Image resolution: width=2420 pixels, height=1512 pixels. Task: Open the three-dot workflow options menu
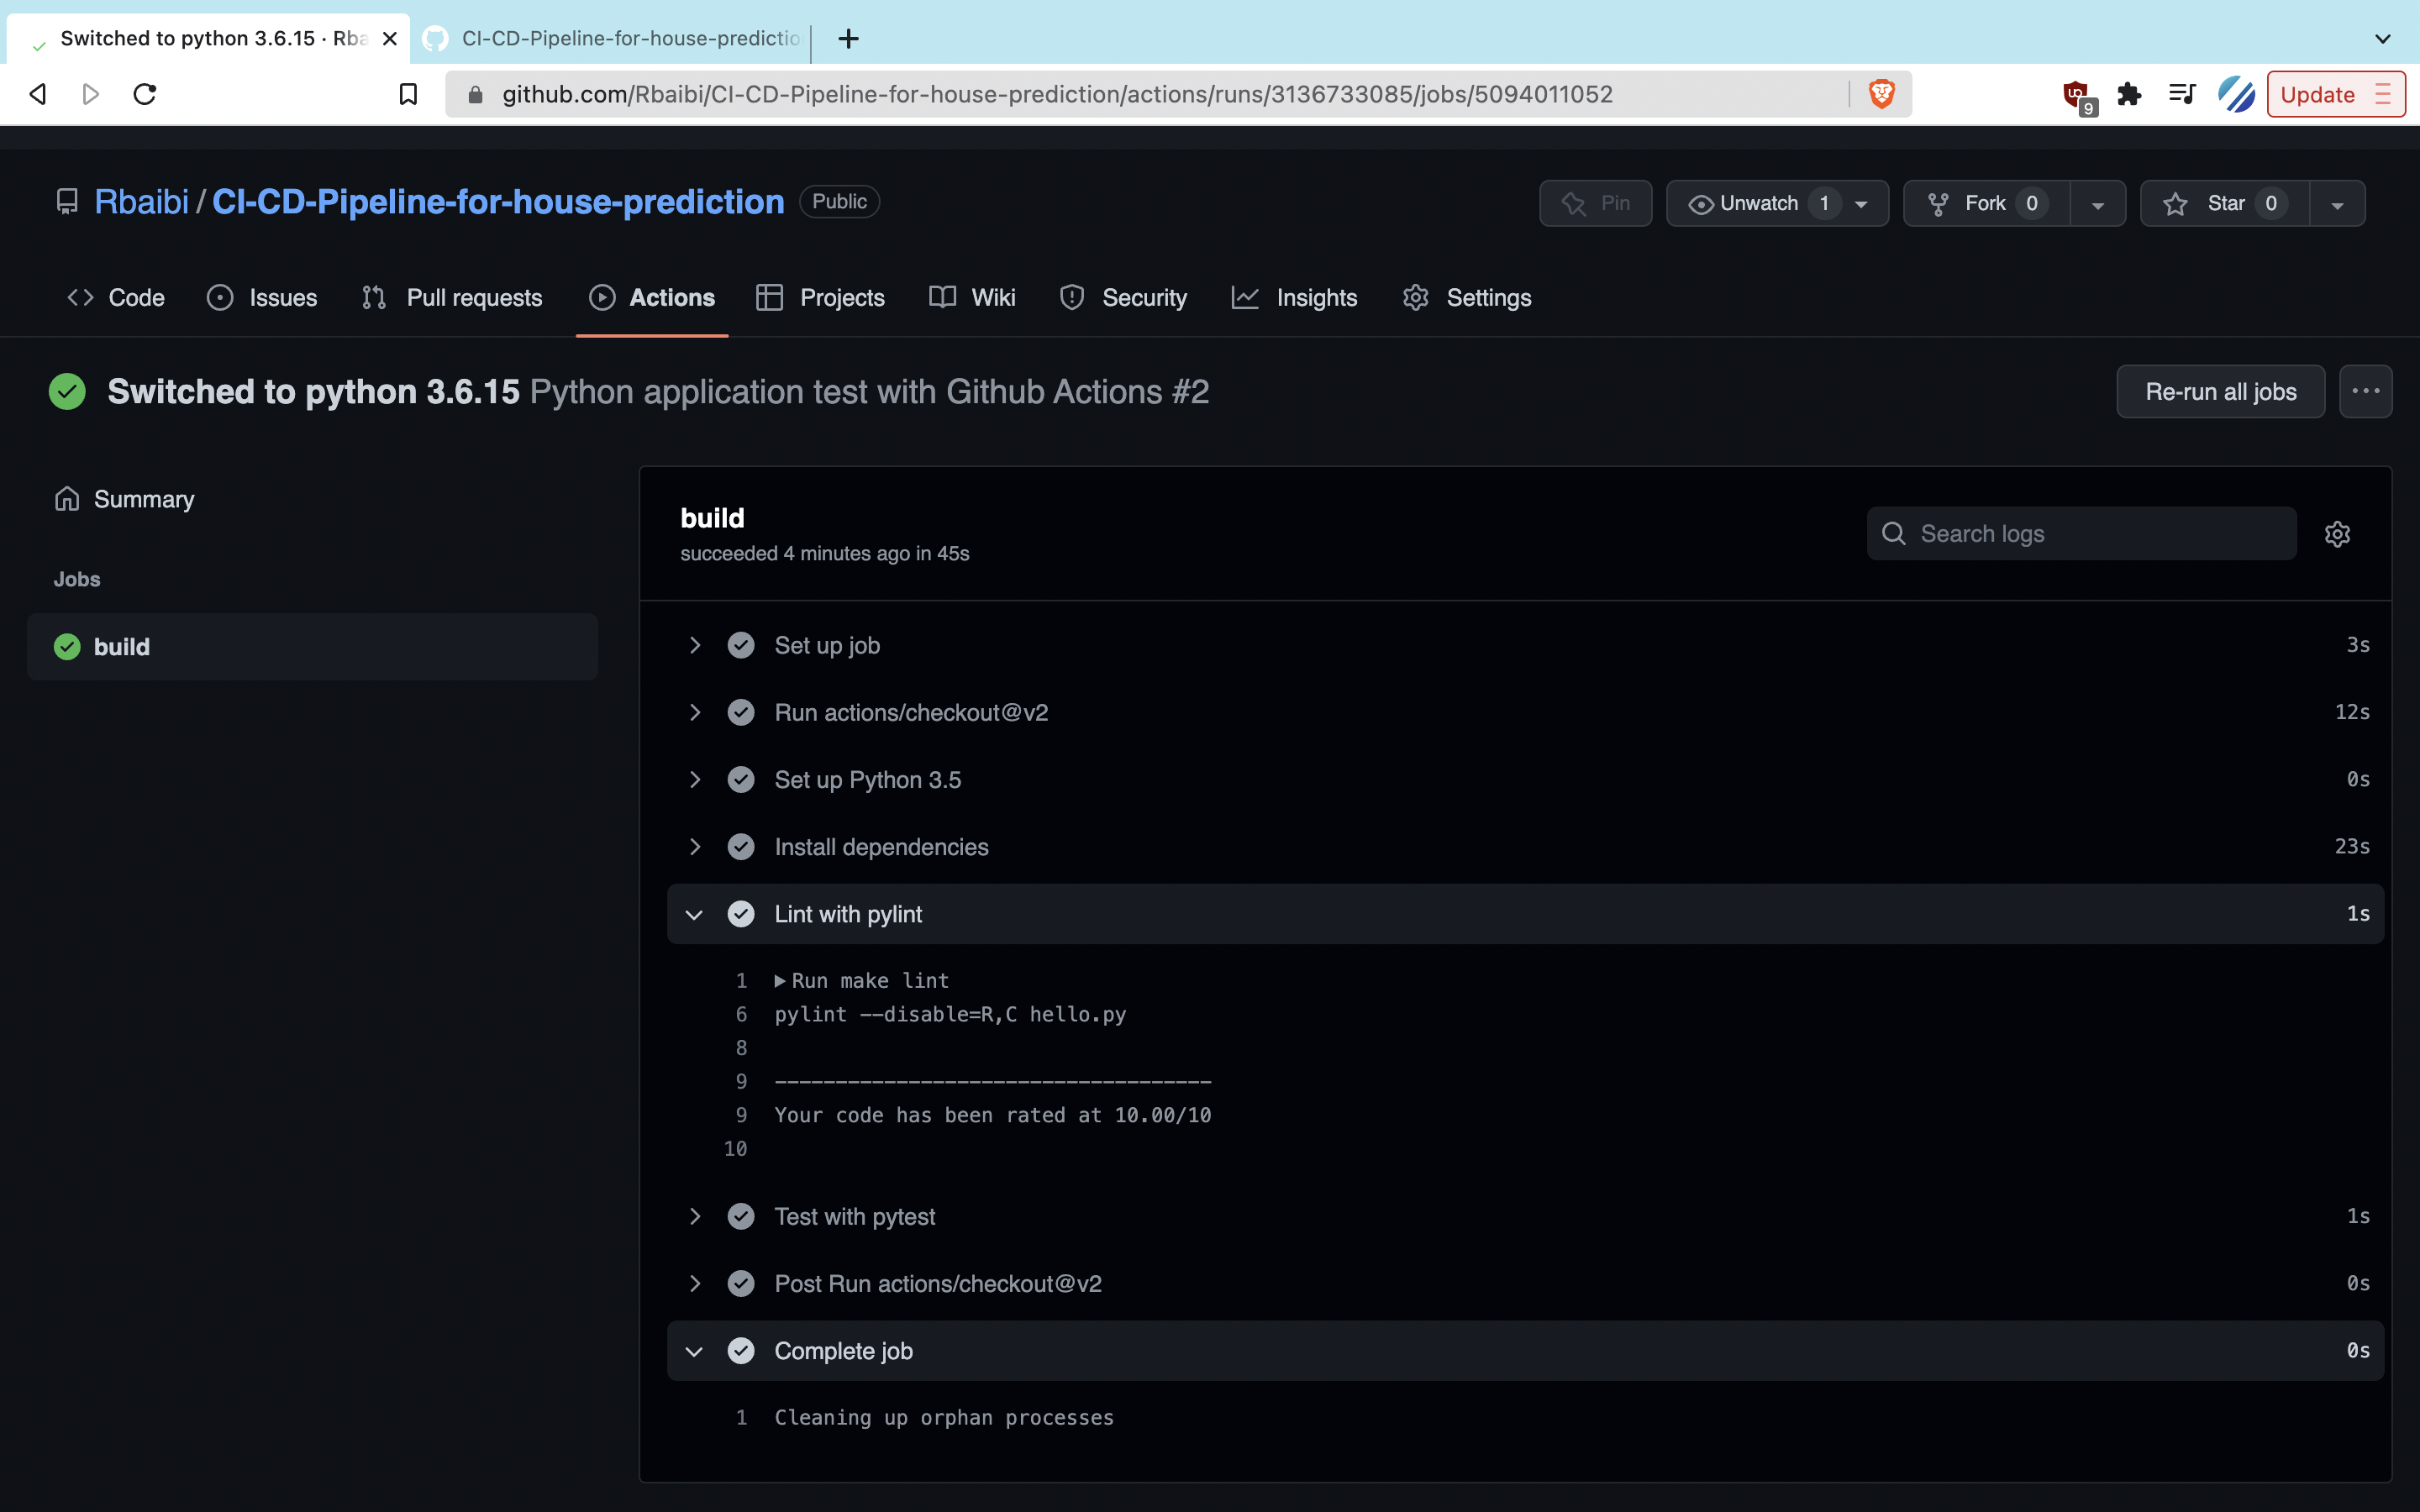pyautogui.click(x=2365, y=392)
